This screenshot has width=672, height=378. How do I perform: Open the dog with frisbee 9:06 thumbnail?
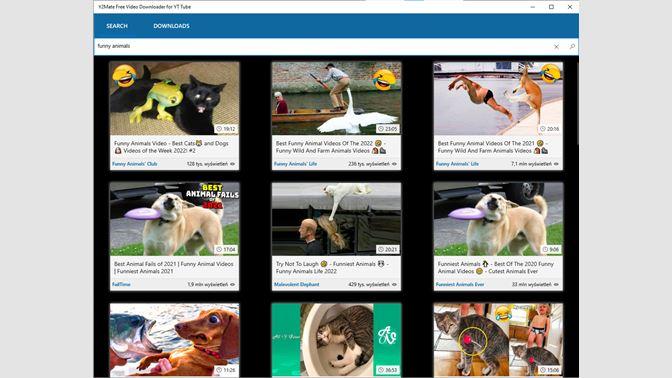click(498, 219)
